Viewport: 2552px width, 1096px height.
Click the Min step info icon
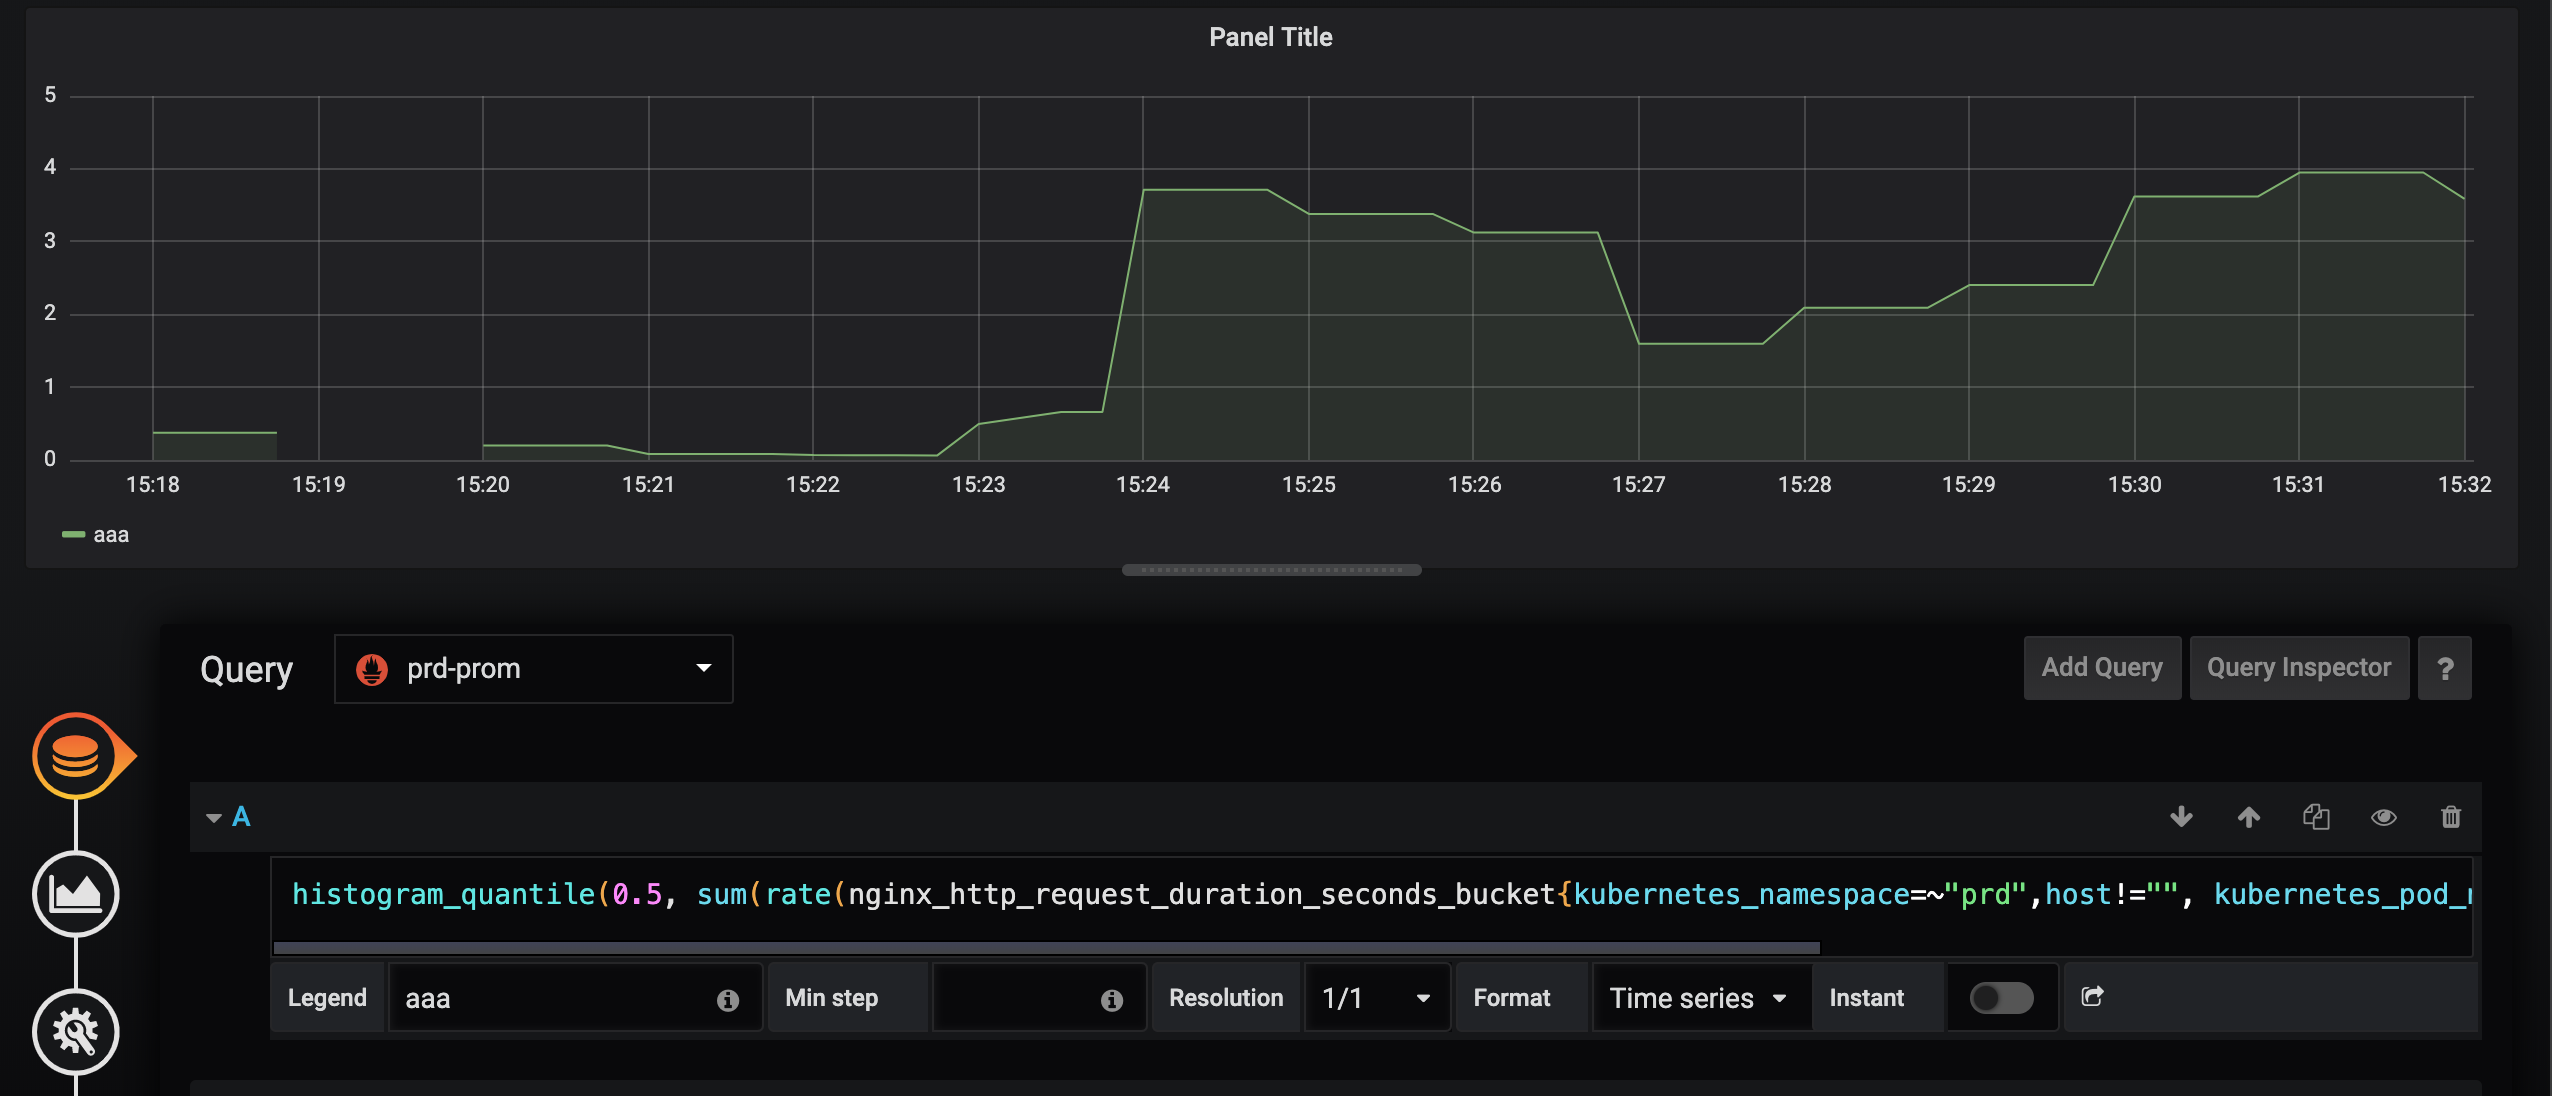(1112, 999)
